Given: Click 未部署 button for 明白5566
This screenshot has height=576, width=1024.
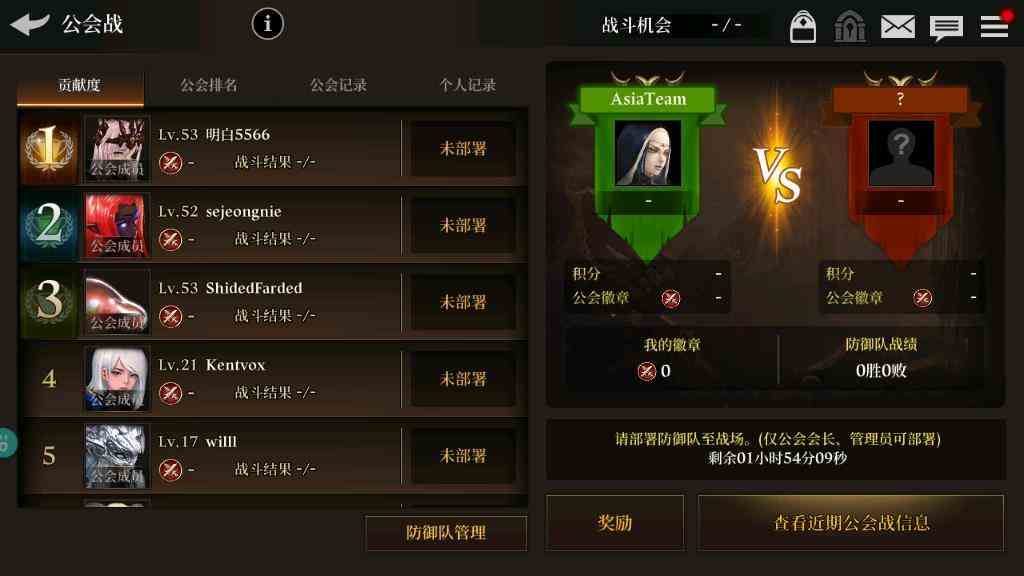Looking at the screenshot, I should [463, 149].
